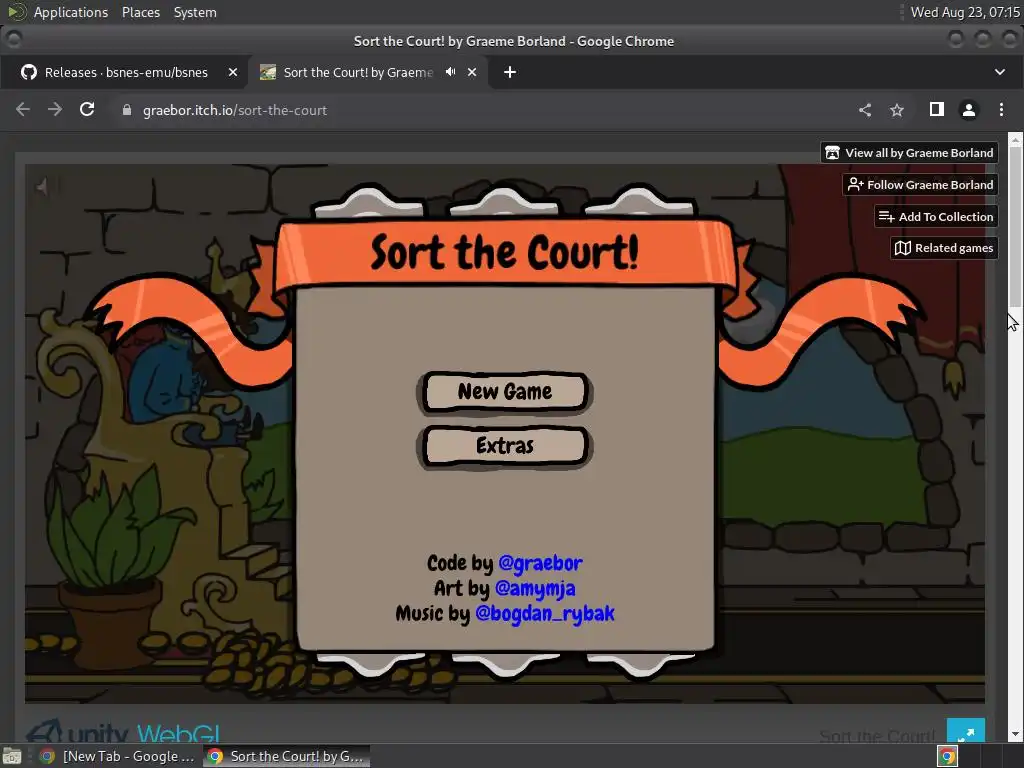Click the page vertical scrollbar thumb
Image resolution: width=1024 pixels, height=768 pixels.
(x=1015, y=227)
